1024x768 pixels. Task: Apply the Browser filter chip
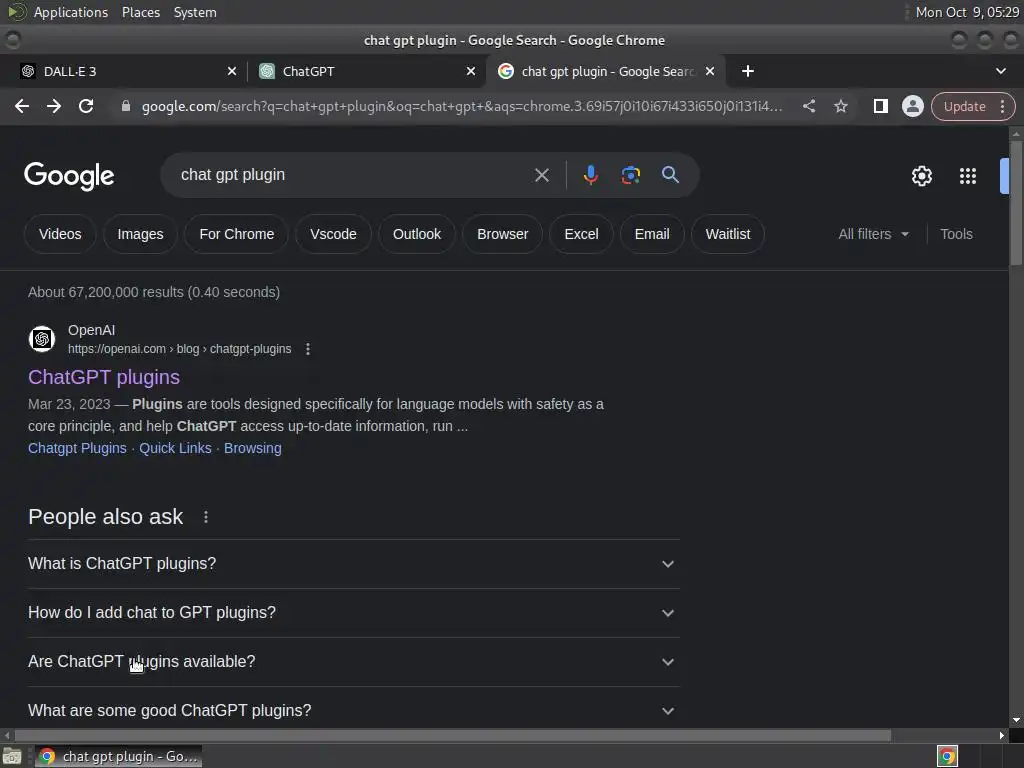click(502, 234)
